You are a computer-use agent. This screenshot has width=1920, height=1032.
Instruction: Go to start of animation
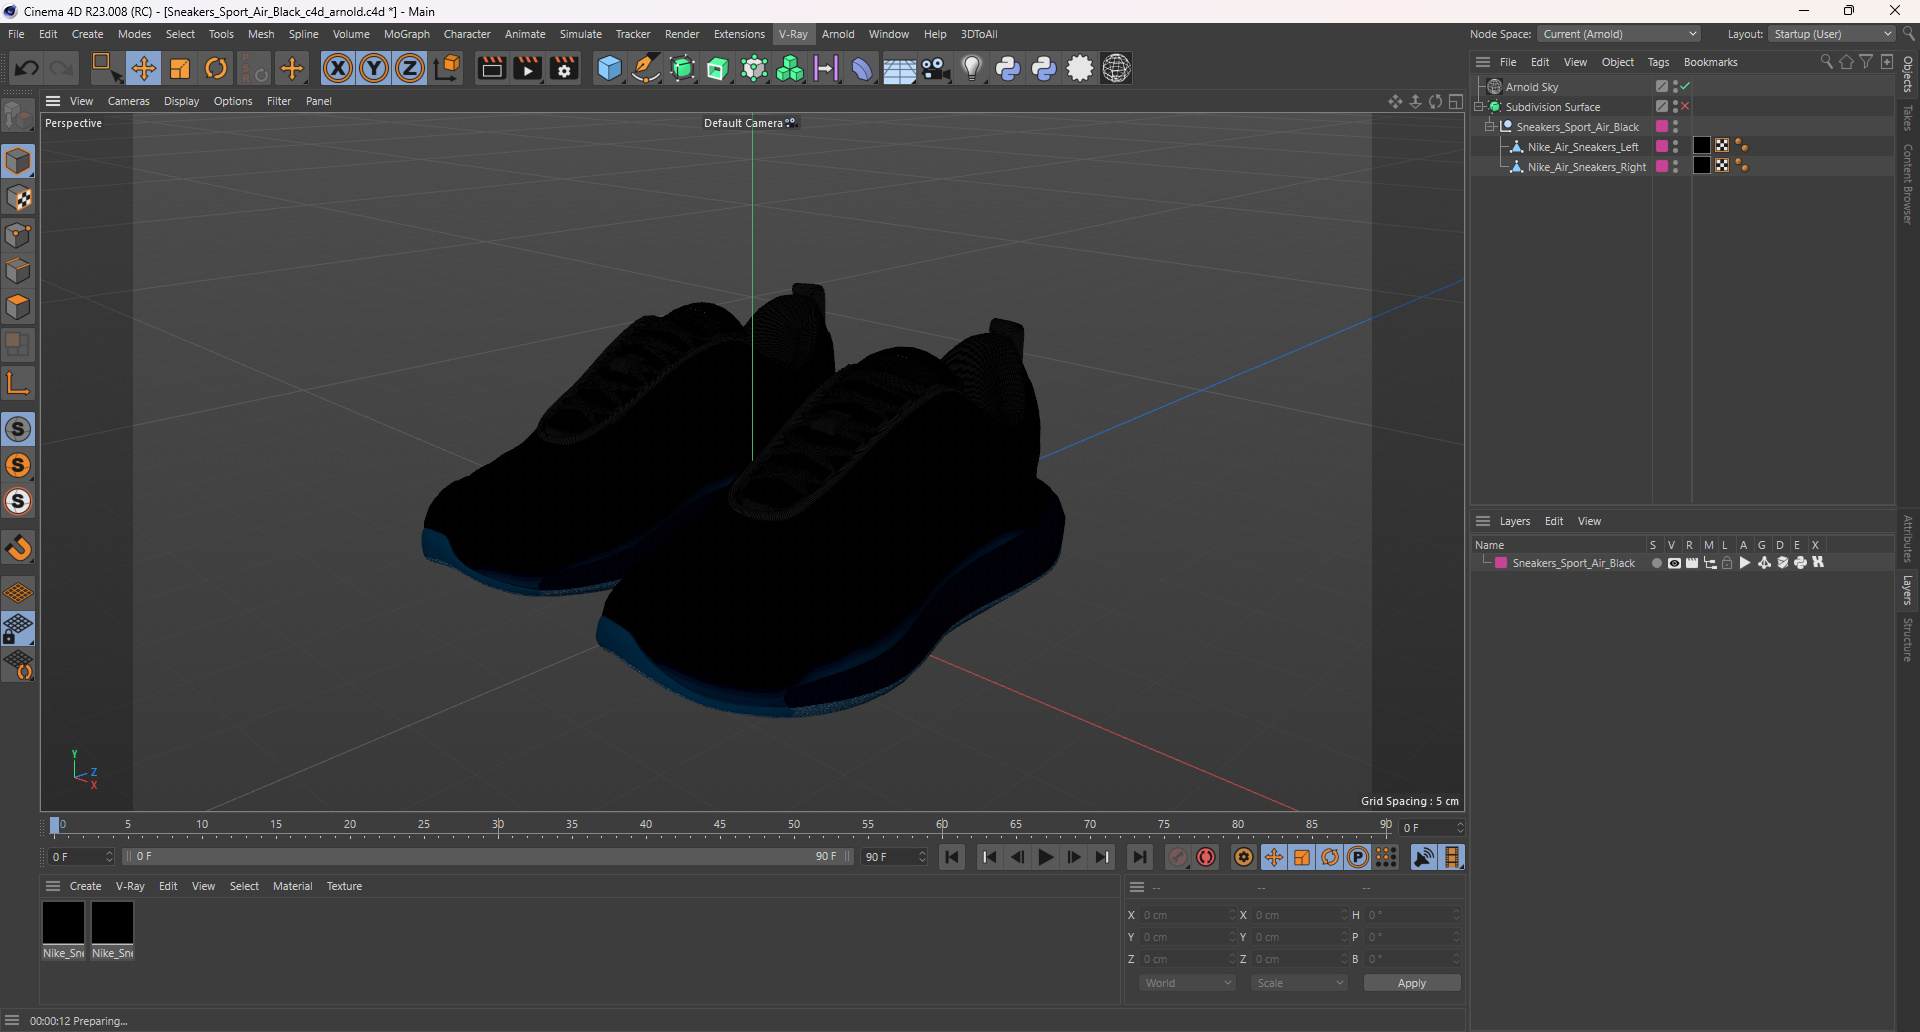(x=952, y=857)
